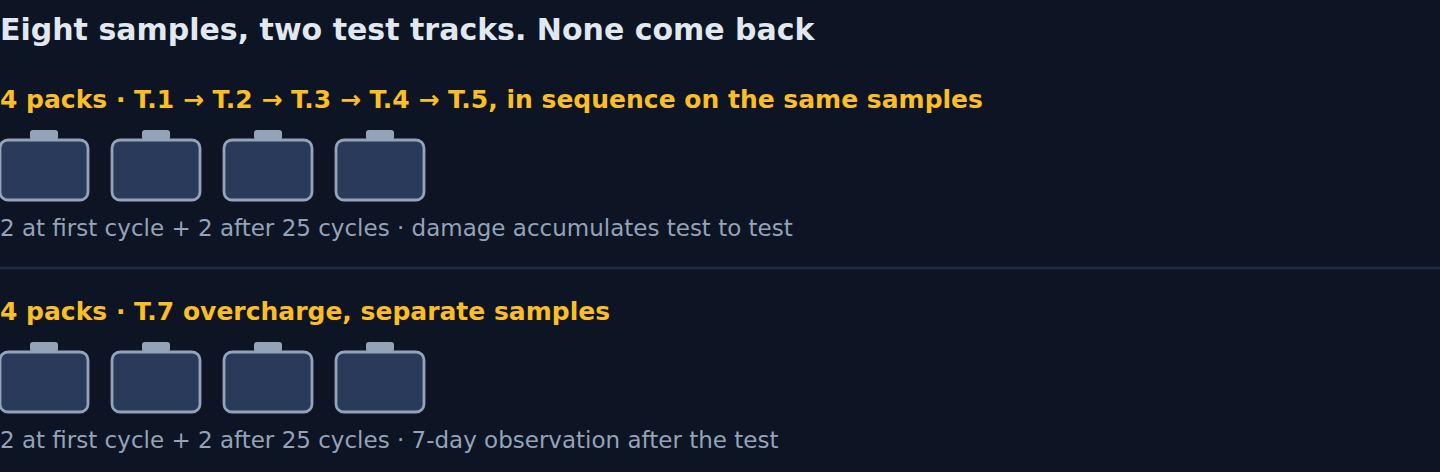The width and height of the screenshot is (1440, 472).
Task: Select the second battery pack under T.7 overcharge
Action: (x=156, y=378)
